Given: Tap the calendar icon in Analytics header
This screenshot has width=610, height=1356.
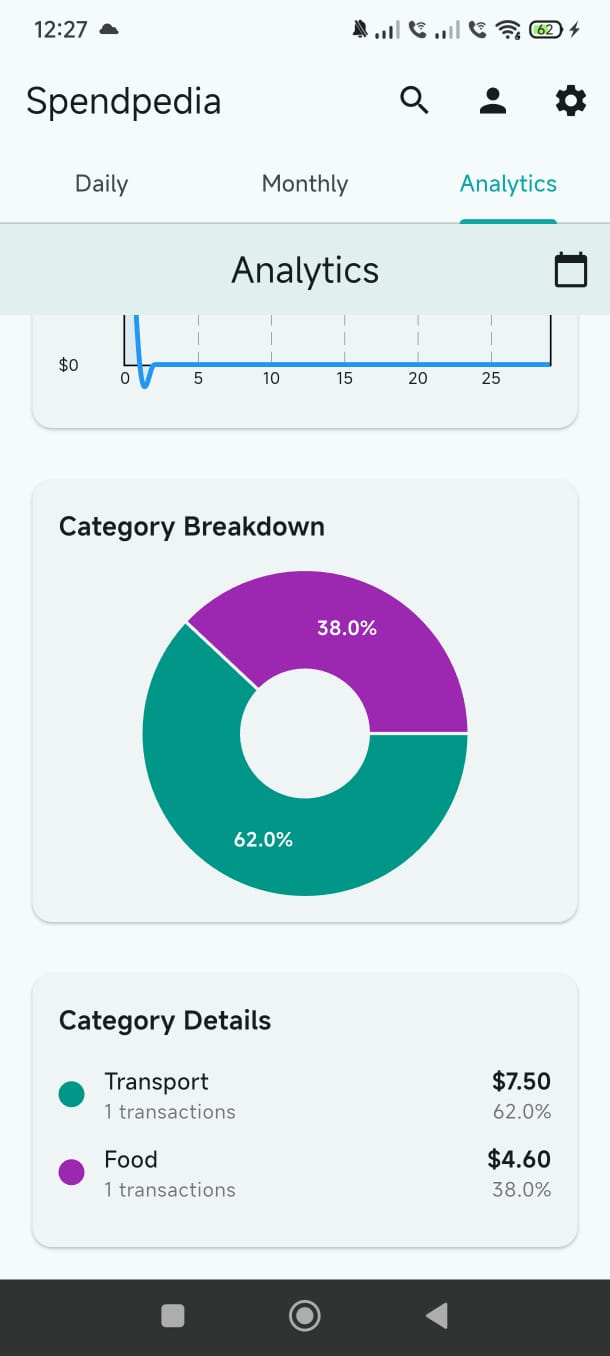Looking at the screenshot, I should click(x=571, y=270).
